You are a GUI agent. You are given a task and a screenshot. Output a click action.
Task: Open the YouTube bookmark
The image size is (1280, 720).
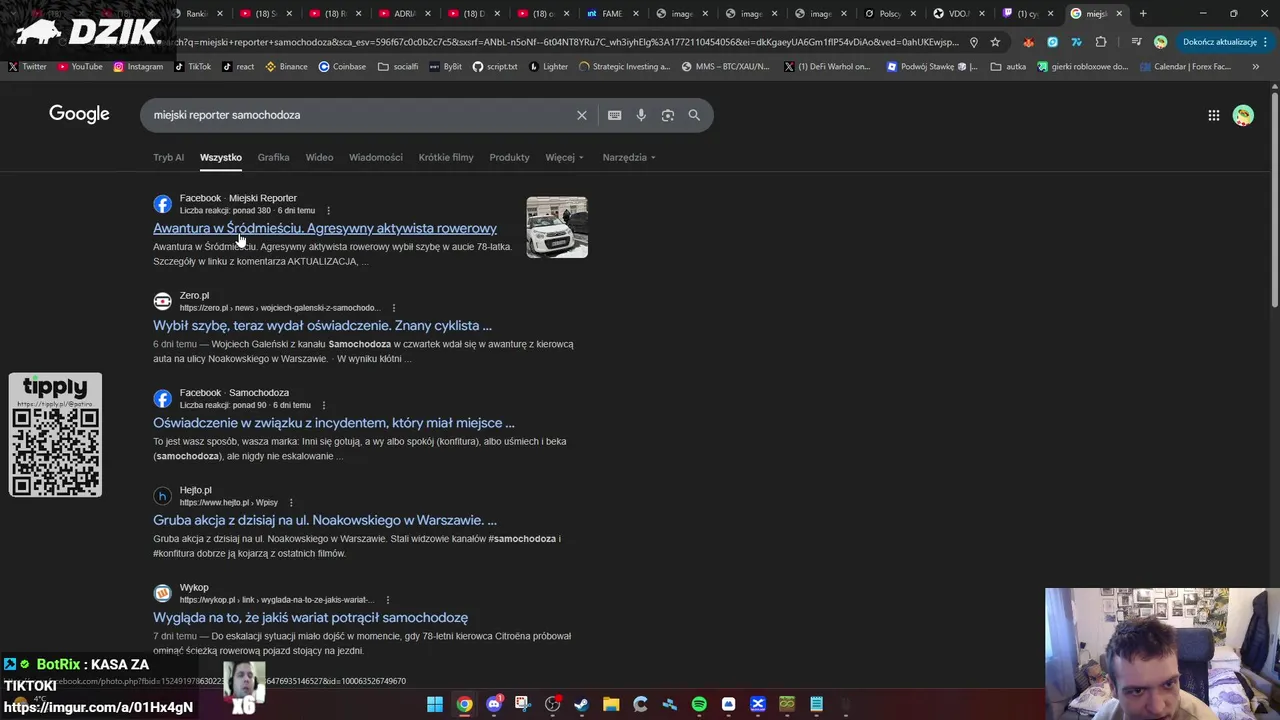(80, 67)
